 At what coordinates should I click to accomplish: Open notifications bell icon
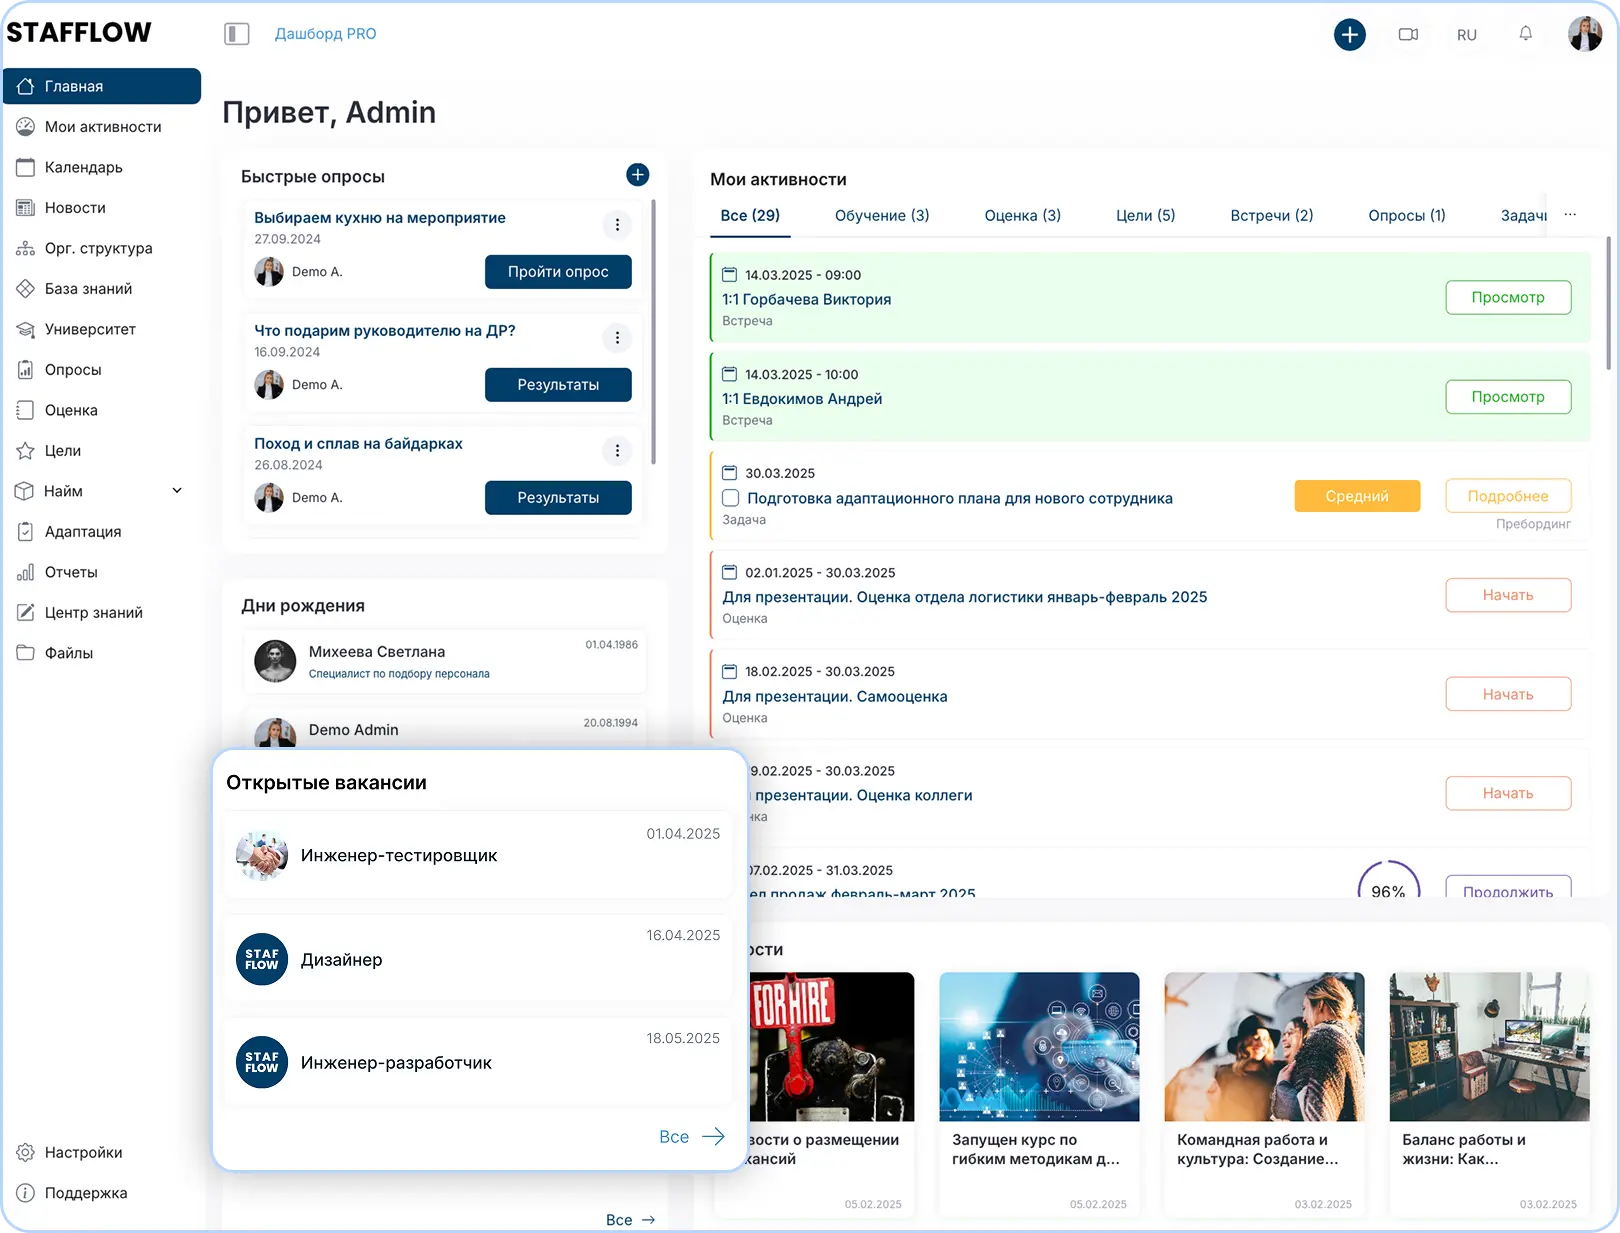click(1525, 34)
